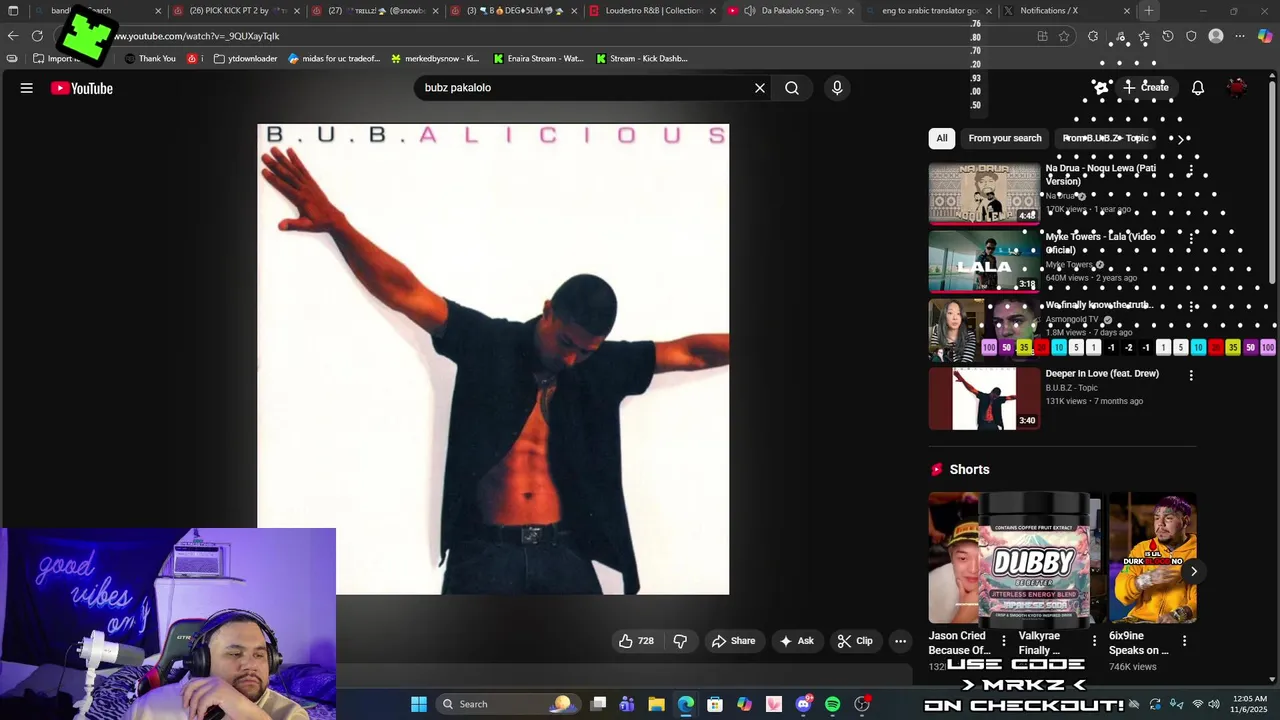Open the YouTube guide hamburger menu

pyautogui.click(x=27, y=88)
